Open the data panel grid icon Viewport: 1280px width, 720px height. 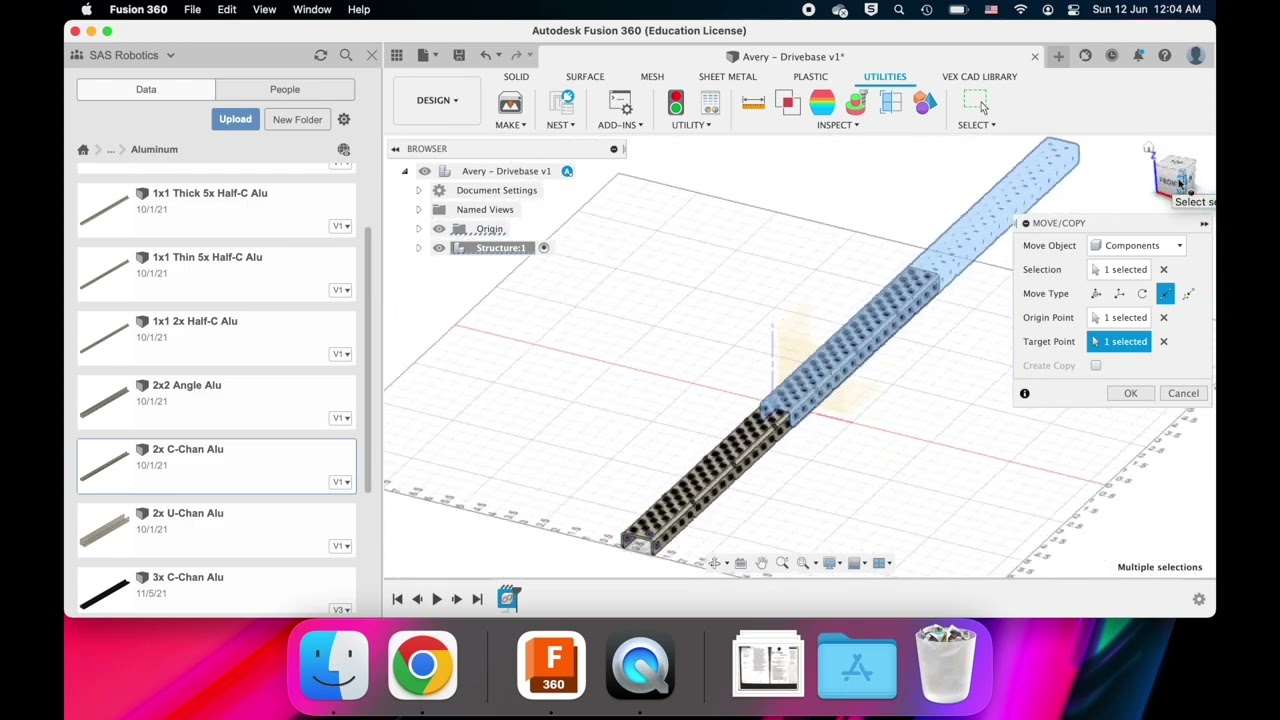[x=397, y=56]
